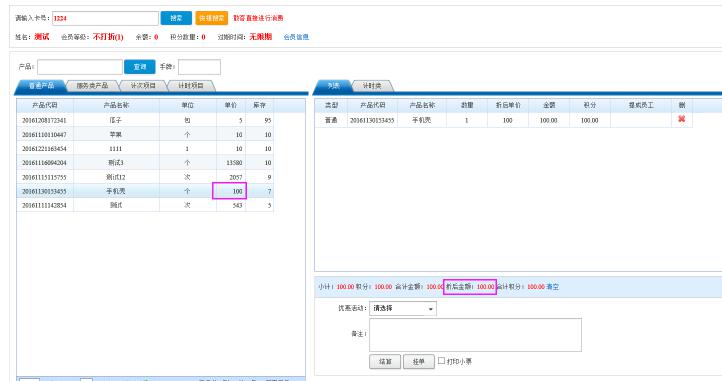Viewport: 722px width, 381px height.
Task: Click the 折后单价 column header in cart
Action: (508, 106)
